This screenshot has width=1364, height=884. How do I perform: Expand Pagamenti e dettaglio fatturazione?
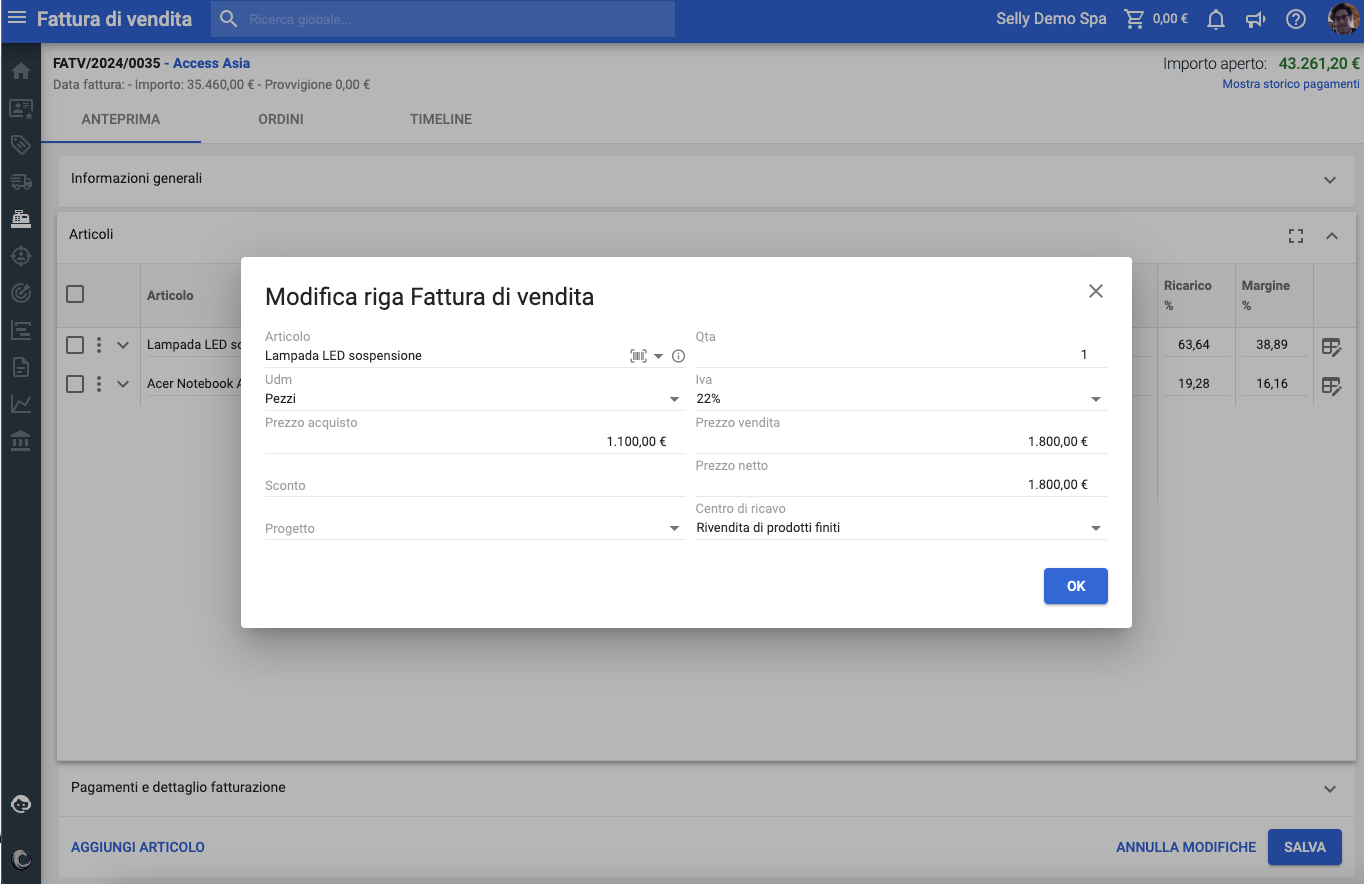click(x=1330, y=789)
